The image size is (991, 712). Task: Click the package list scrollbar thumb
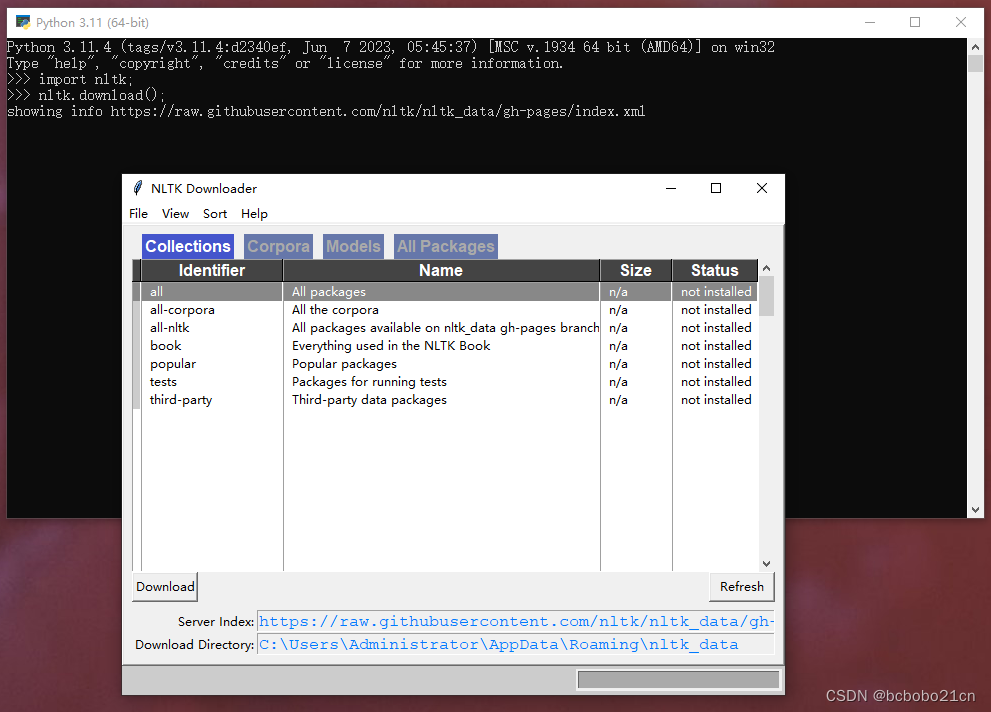click(767, 296)
